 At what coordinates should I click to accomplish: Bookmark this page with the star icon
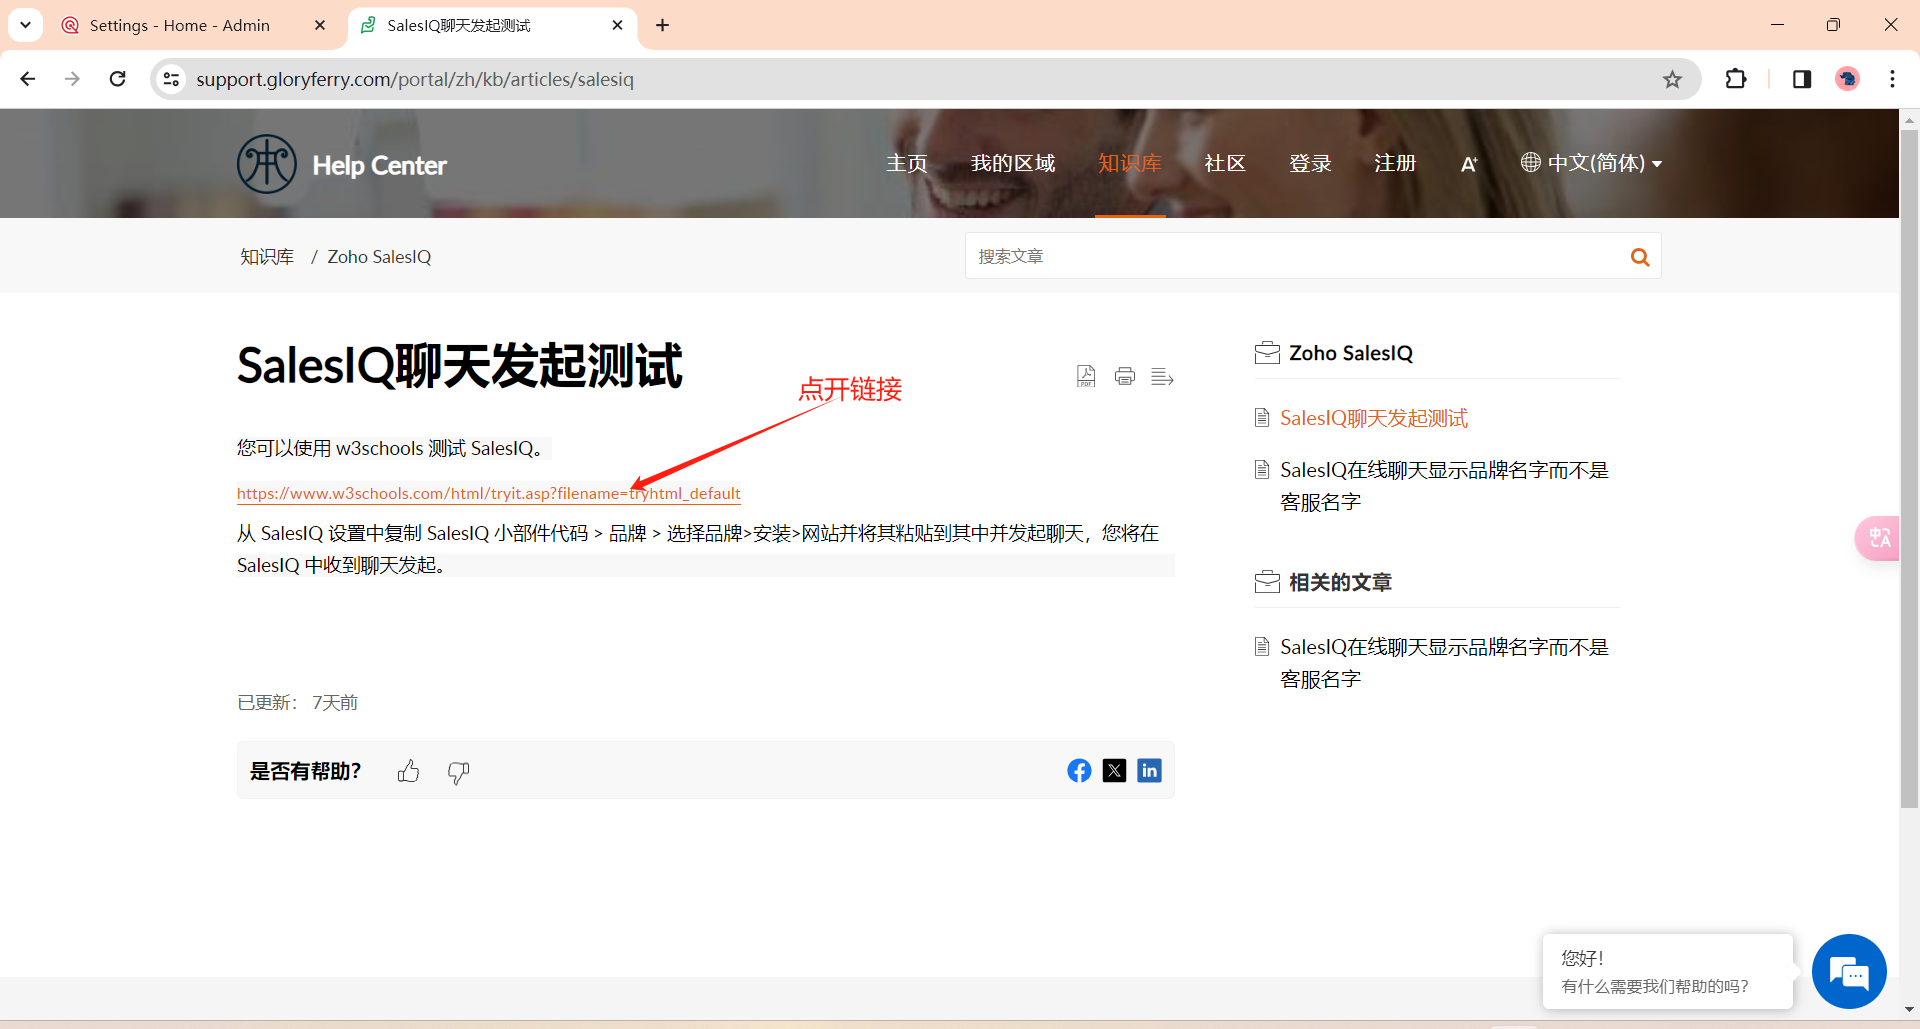pos(1672,79)
